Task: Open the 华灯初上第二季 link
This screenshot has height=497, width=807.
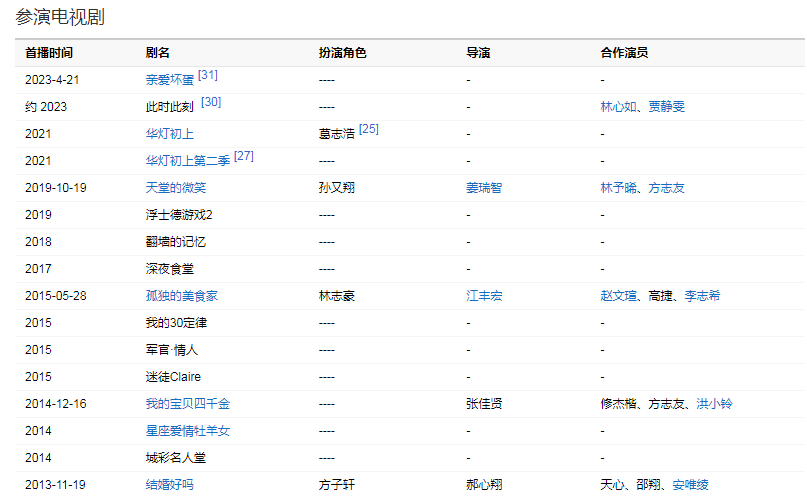Action: [188, 161]
